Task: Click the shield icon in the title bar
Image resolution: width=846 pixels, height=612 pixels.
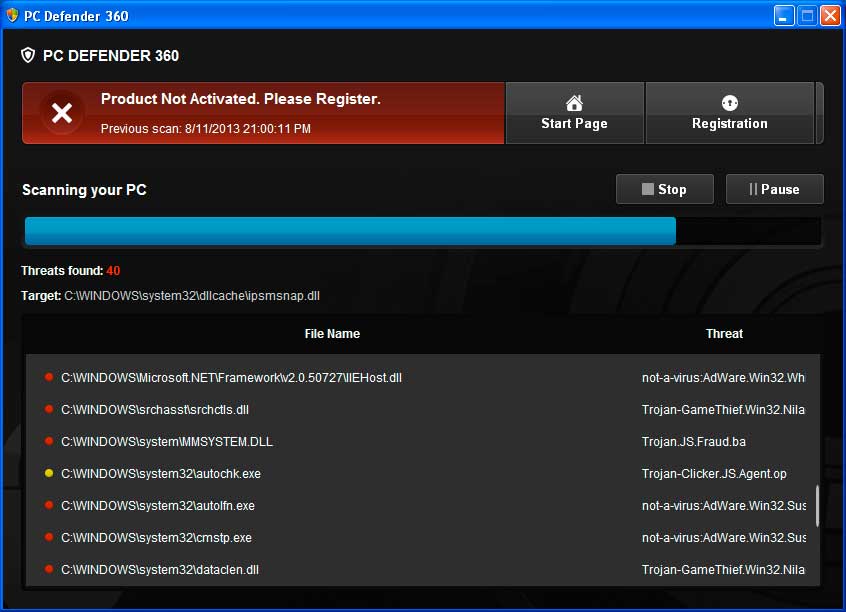Action: [13, 14]
